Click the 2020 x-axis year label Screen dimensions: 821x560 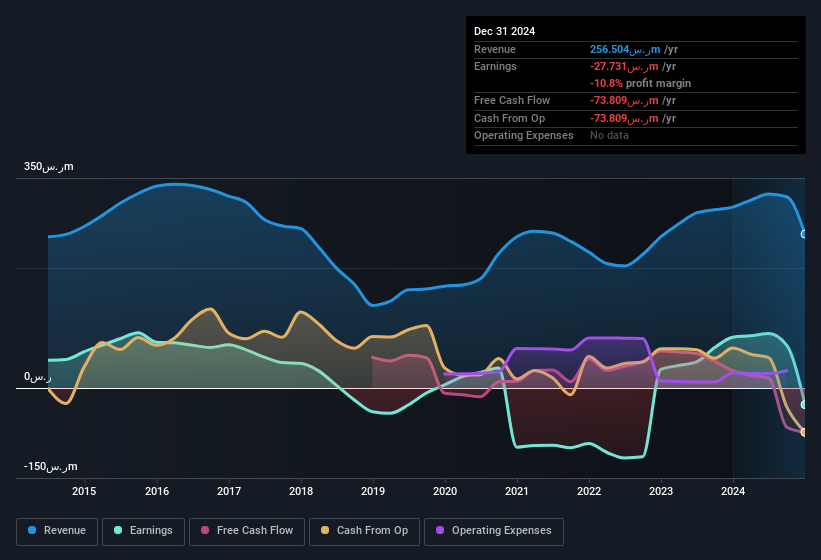pos(445,491)
